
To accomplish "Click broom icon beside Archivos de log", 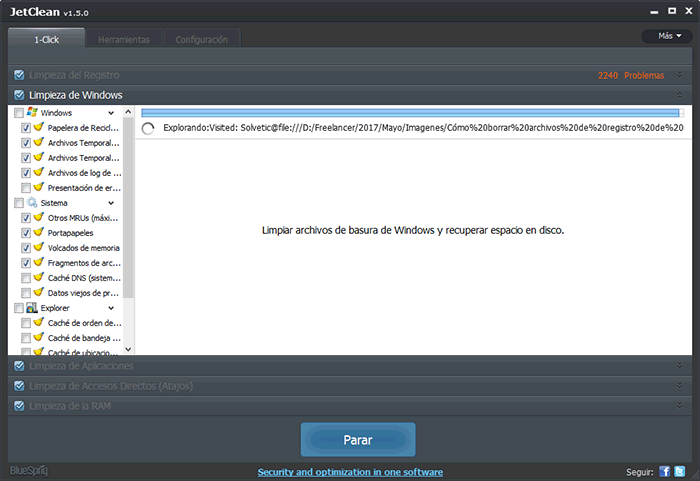I will click(x=39, y=172).
